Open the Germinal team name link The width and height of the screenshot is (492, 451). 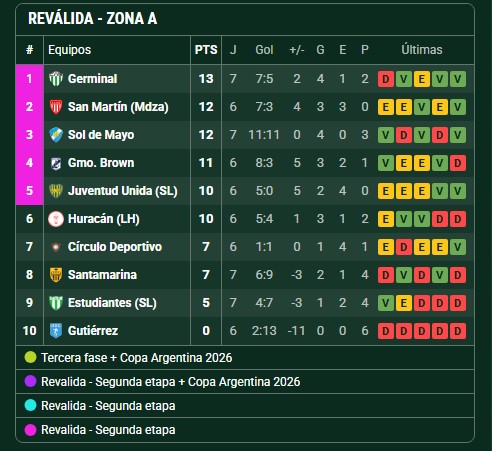[x=93, y=79]
